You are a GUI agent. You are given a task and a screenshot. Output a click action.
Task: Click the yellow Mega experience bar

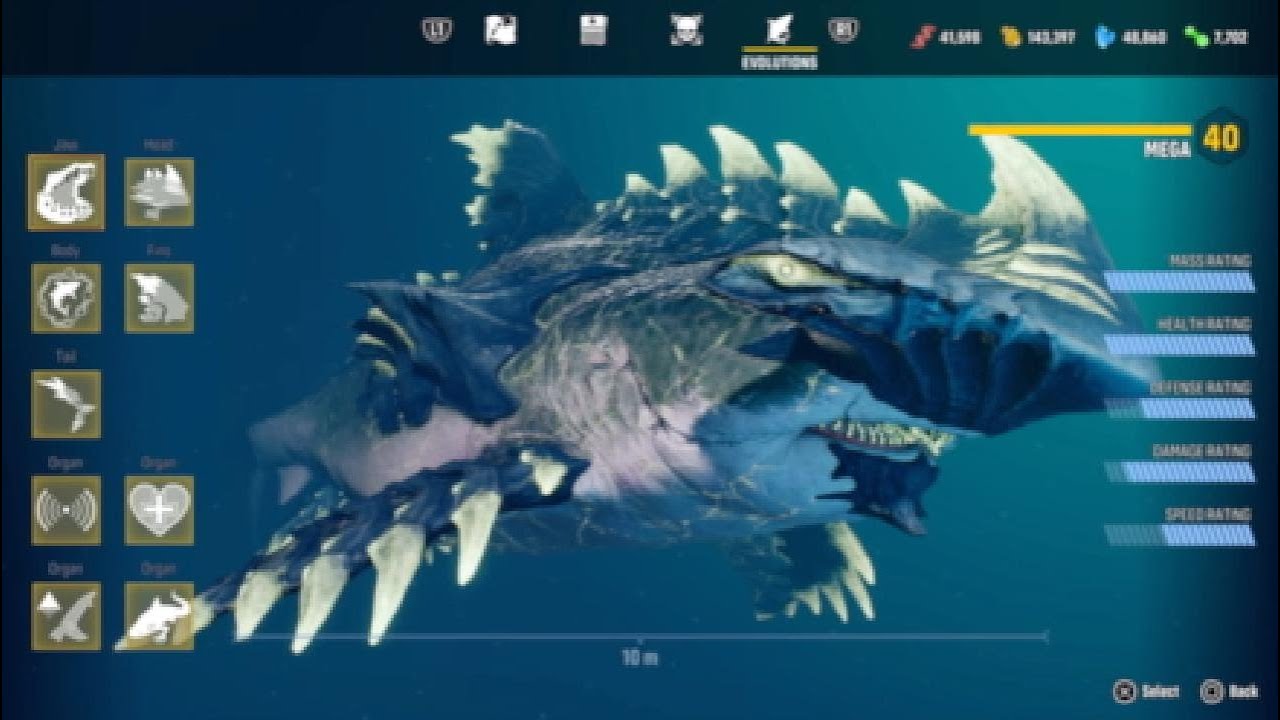tap(1080, 130)
